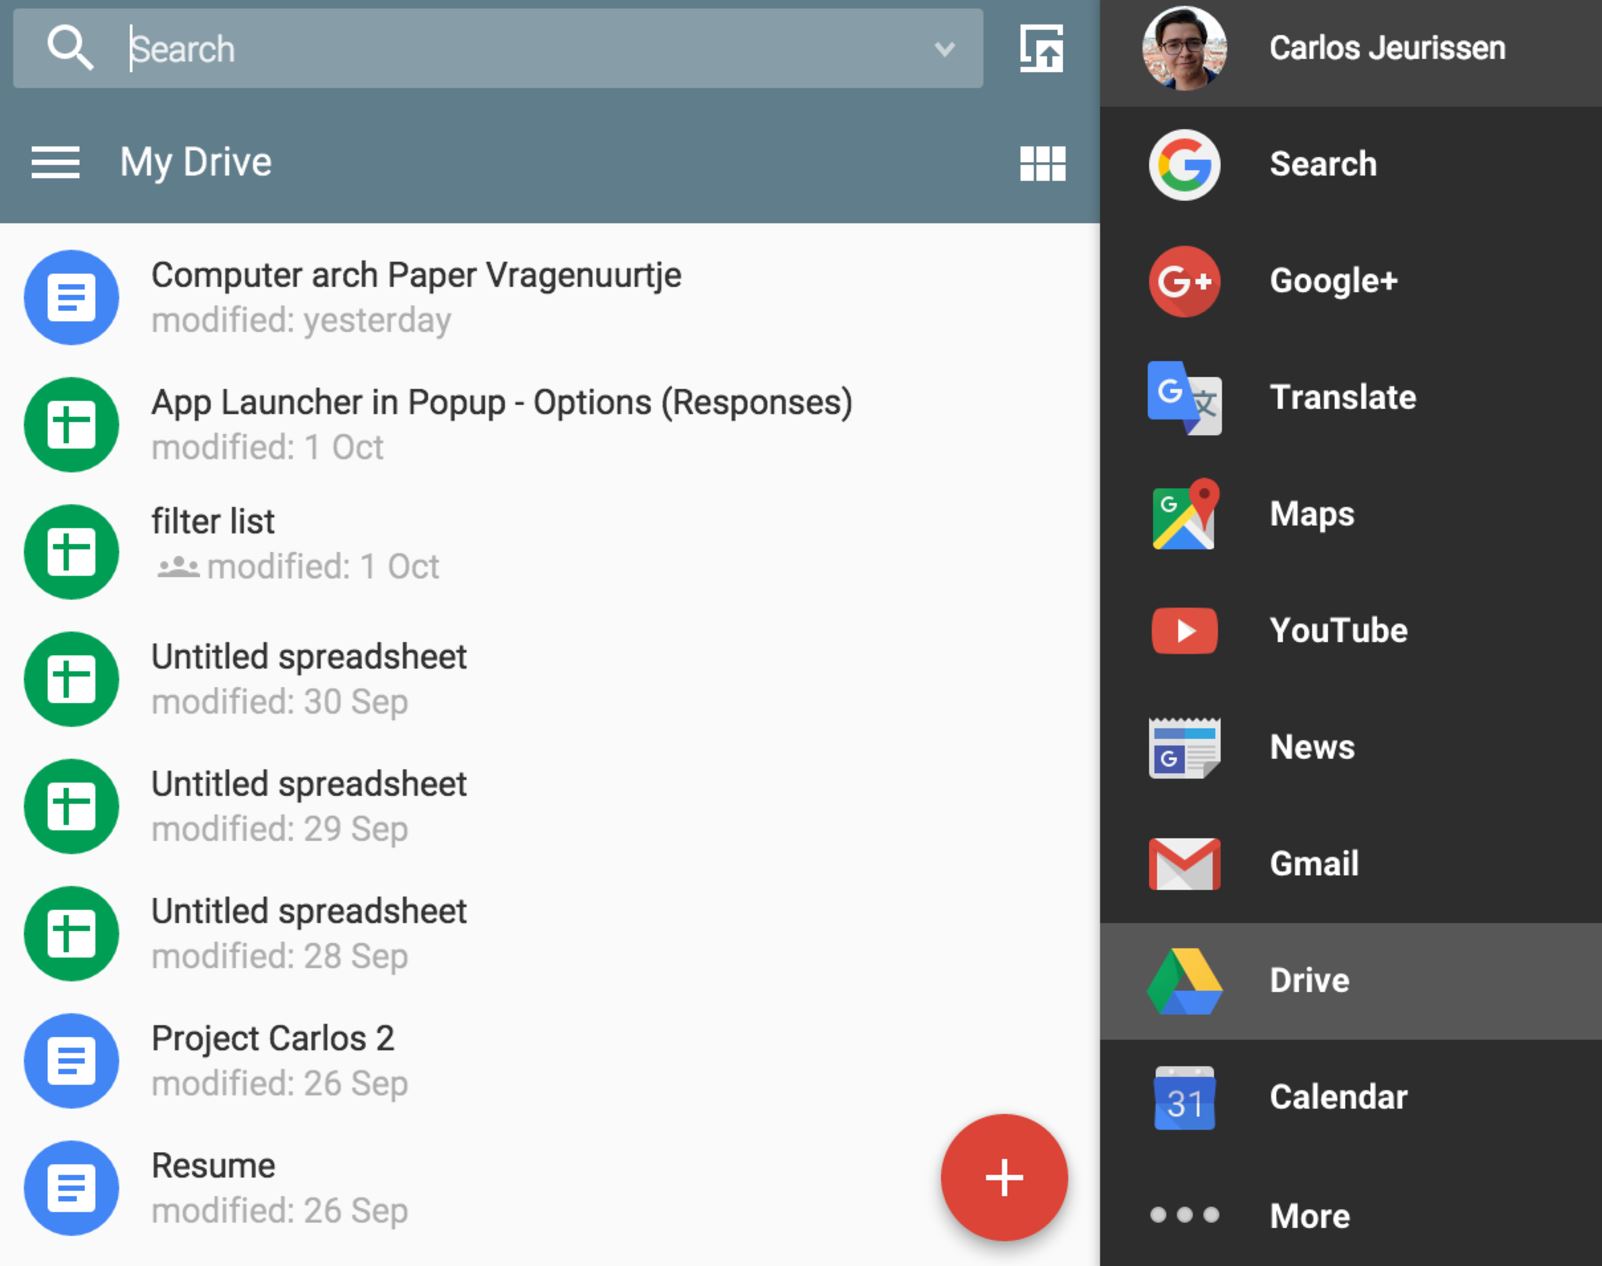The width and height of the screenshot is (1602, 1266).
Task: Click the open-in-new-window icon near search
Action: pyautogui.click(x=1041, y=49)
